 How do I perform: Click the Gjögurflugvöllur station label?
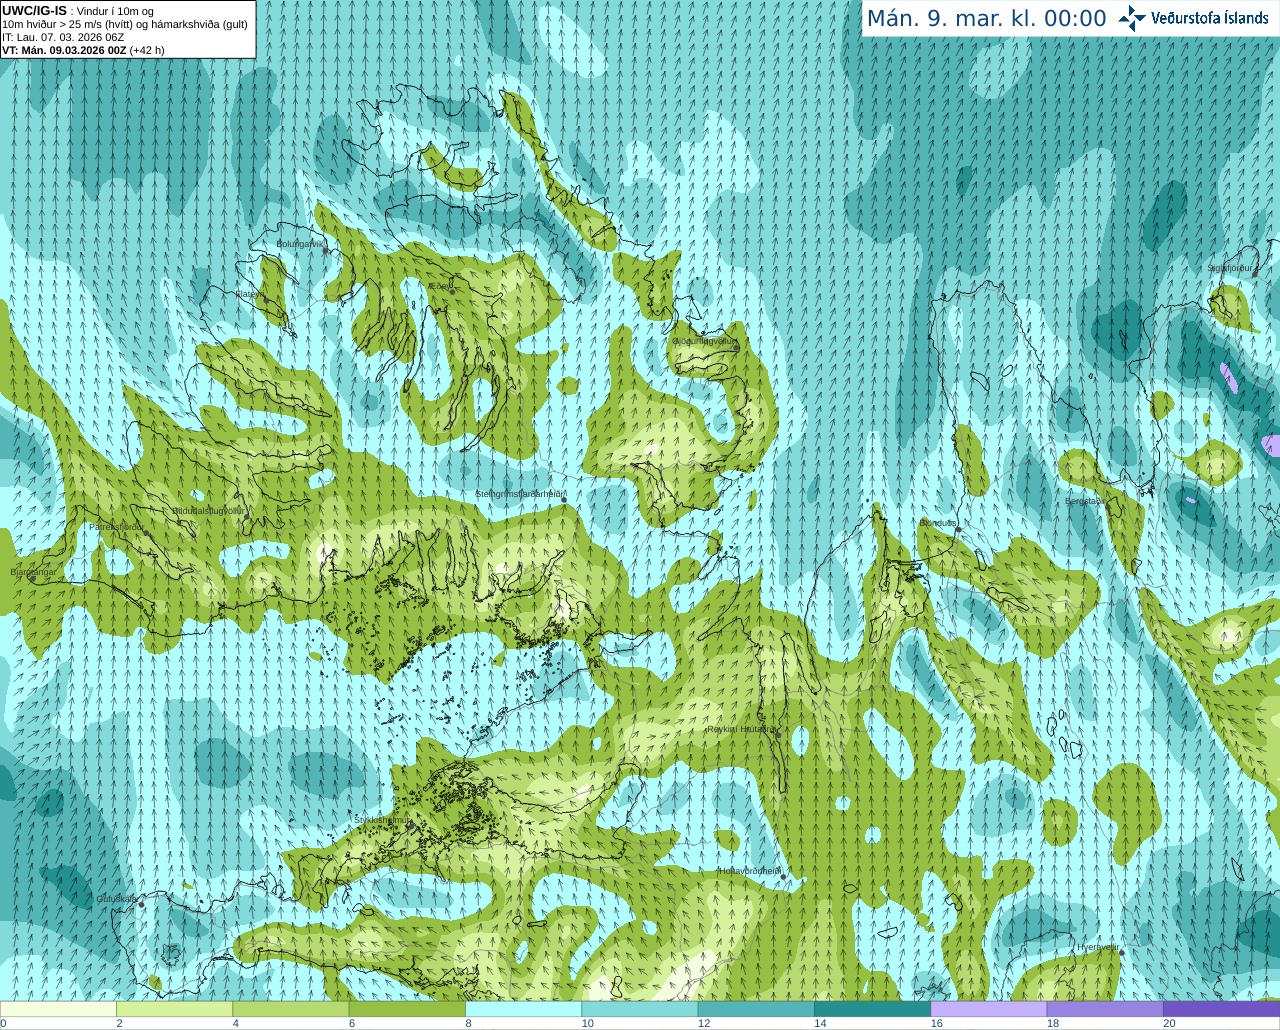704,341
